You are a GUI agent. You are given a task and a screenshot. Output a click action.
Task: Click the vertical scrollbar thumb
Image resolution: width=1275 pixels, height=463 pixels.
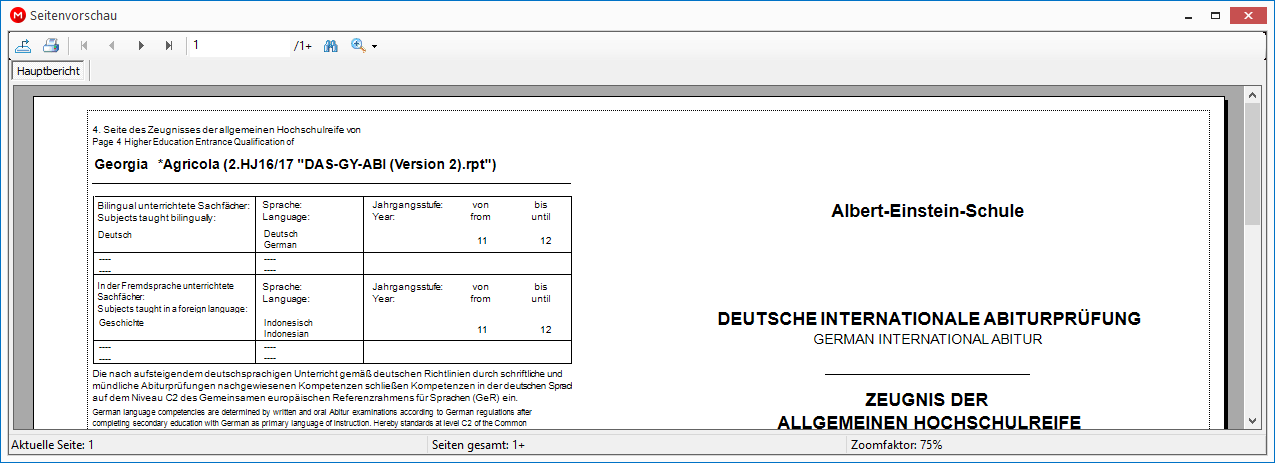1252,165
